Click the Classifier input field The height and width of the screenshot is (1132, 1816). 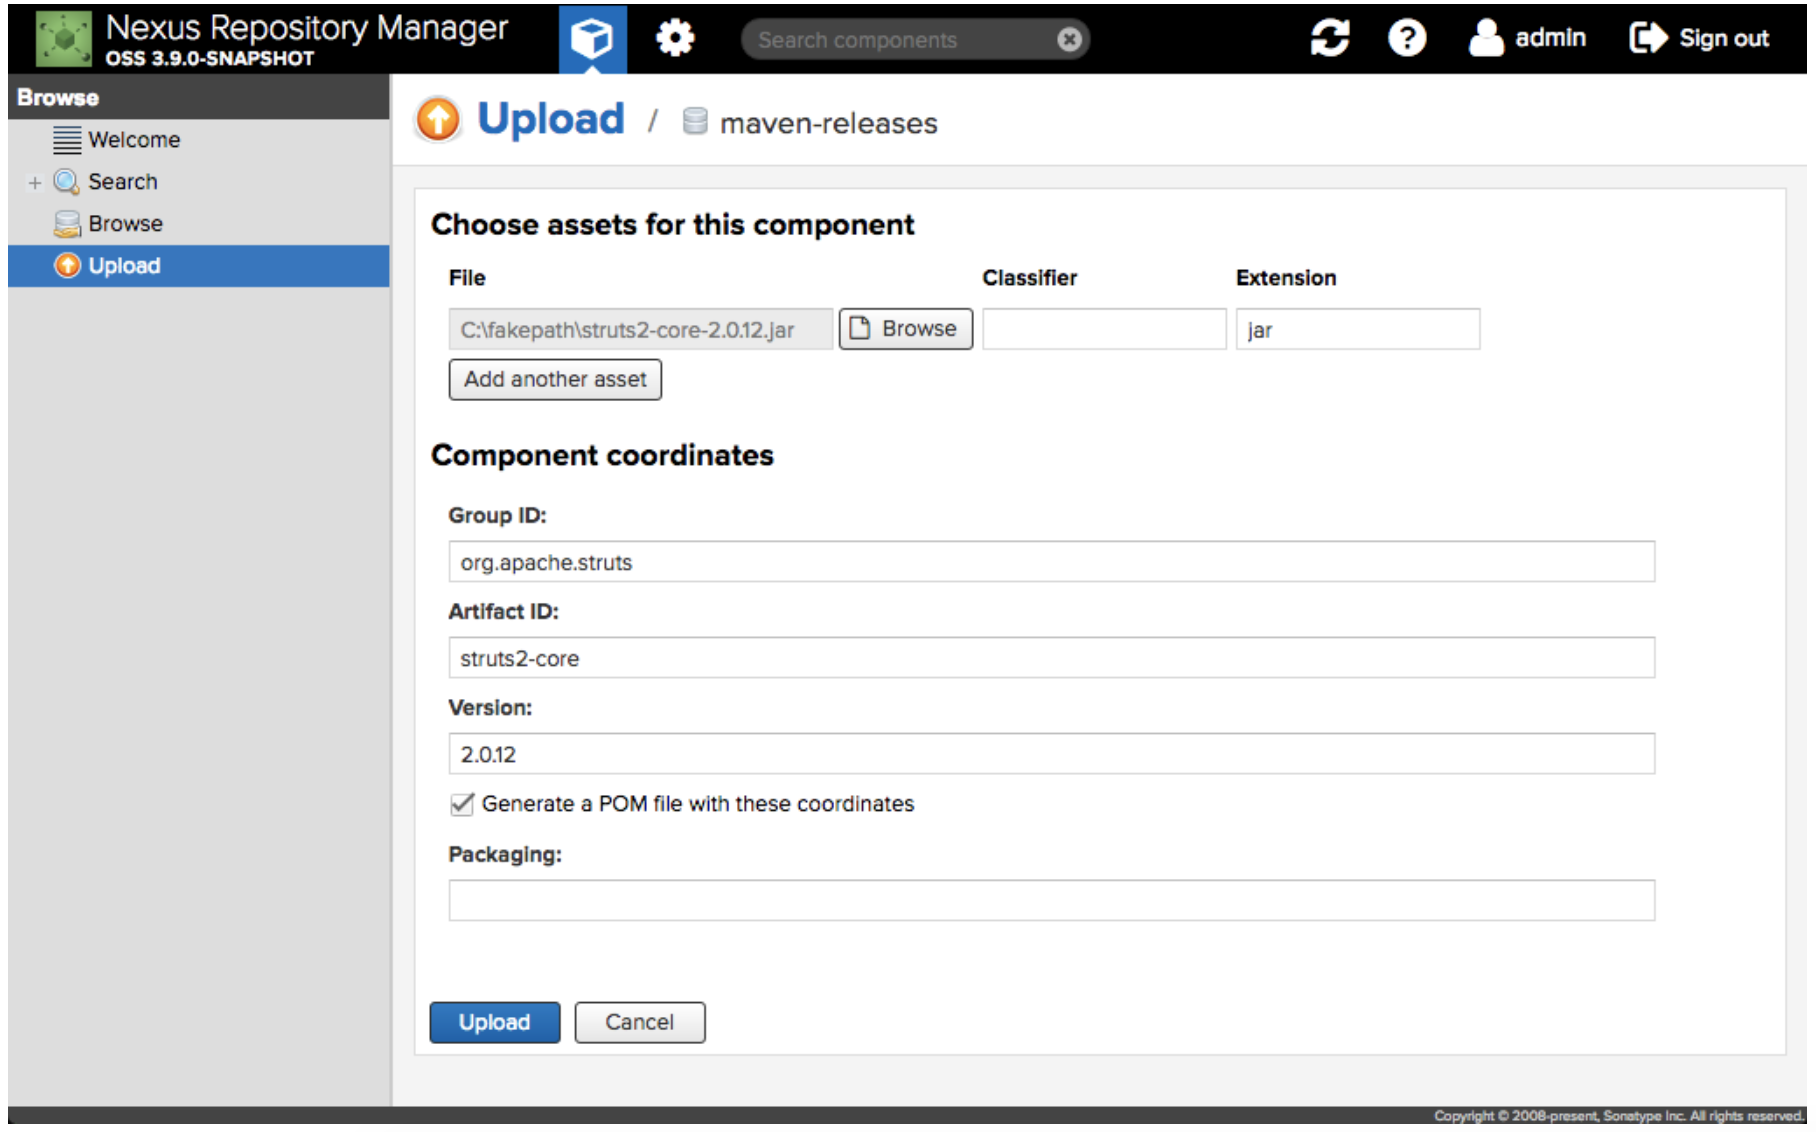(x=1103, y=330)
